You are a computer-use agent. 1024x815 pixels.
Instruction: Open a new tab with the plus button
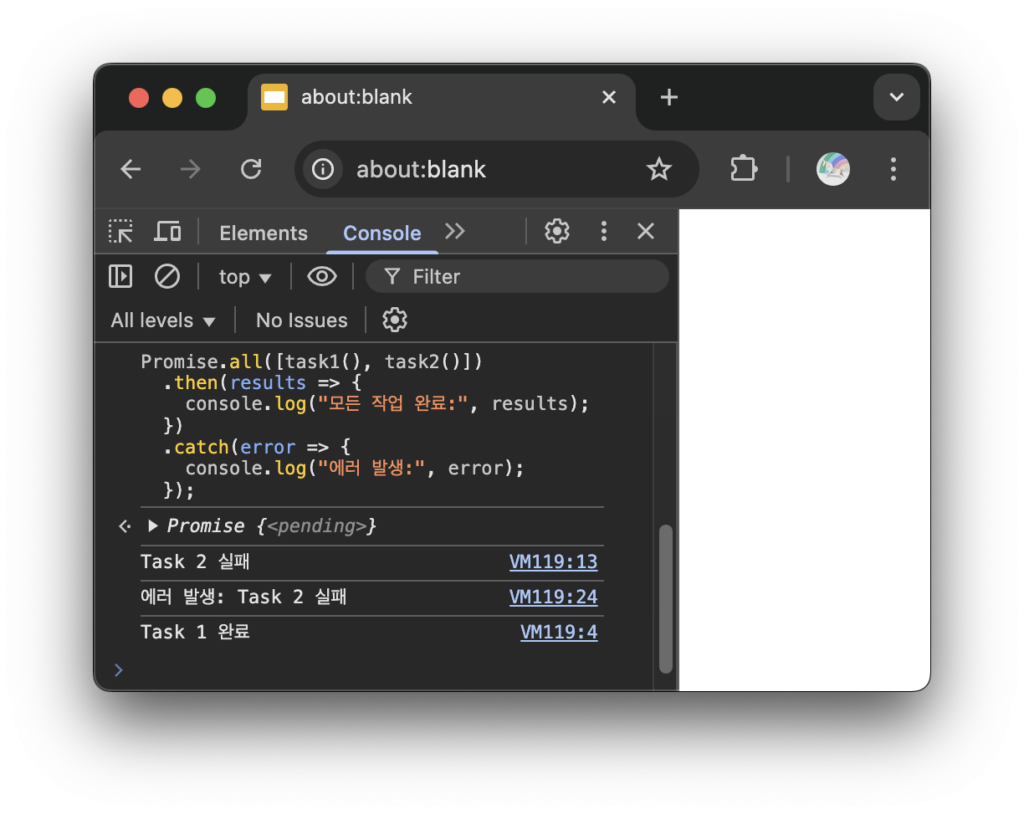click(x=669, y=97)
